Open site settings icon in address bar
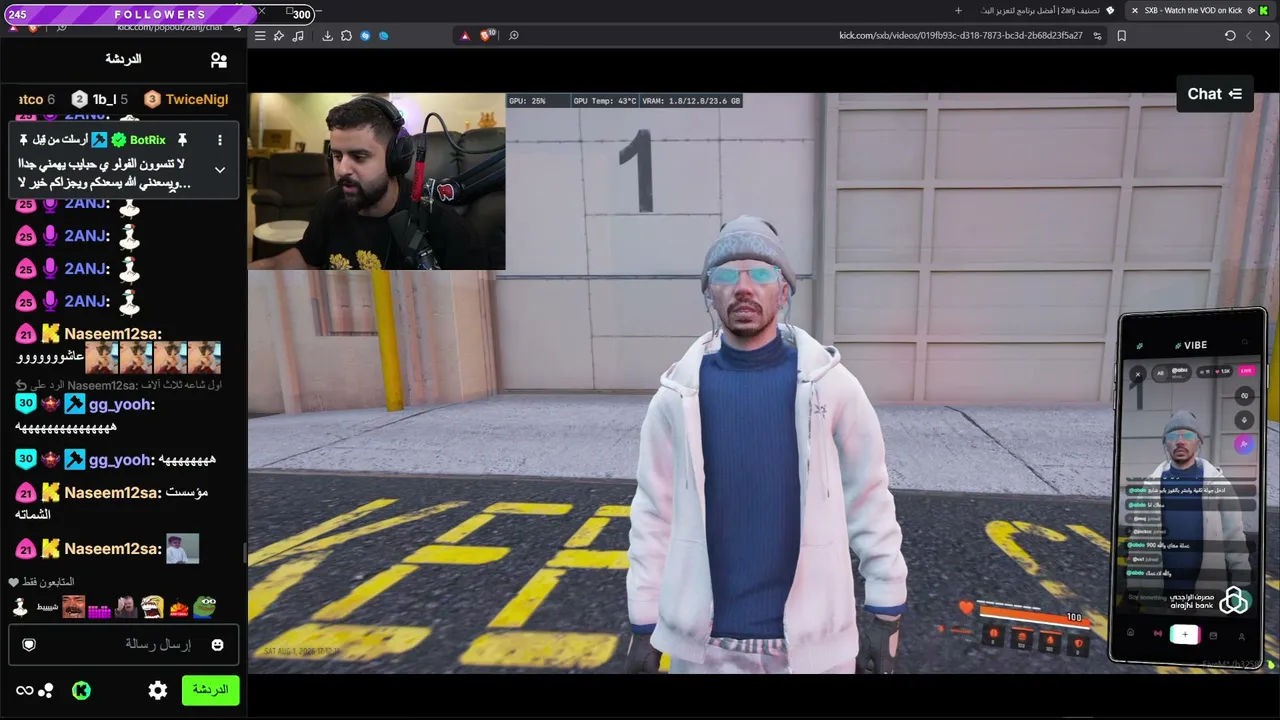The image size is (1280, 720). [1097, 36]
